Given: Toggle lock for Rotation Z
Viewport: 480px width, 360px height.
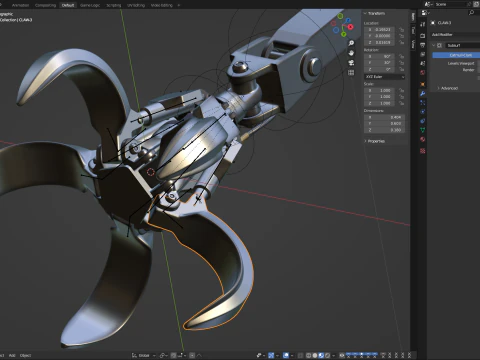Looking at the screenshot, I should point(401,69).
